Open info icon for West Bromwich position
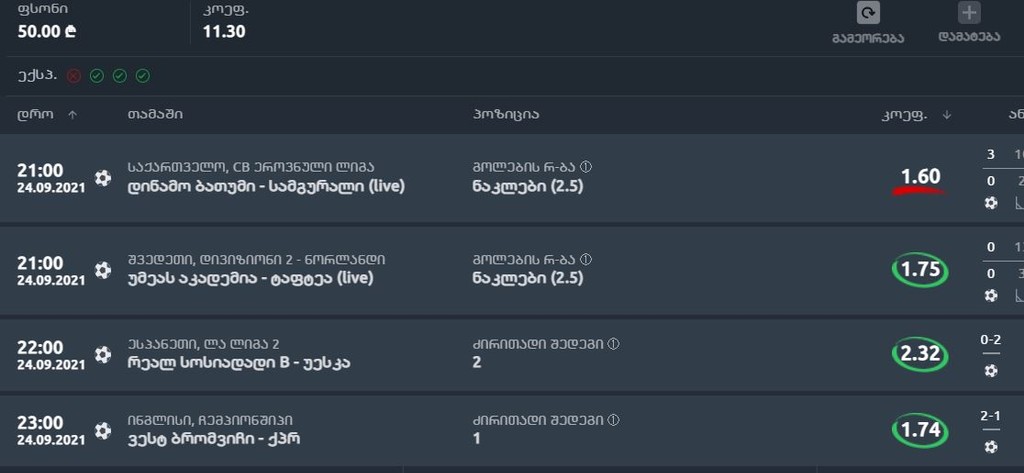 pyautogui.click(x=613, y=420)
